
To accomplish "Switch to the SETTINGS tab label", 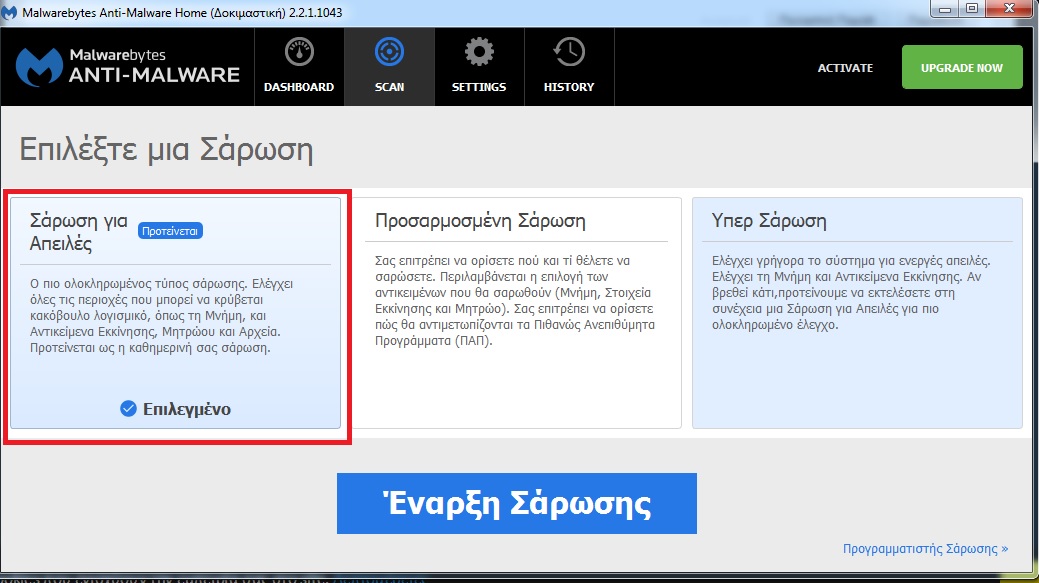I will click(479, 87).
